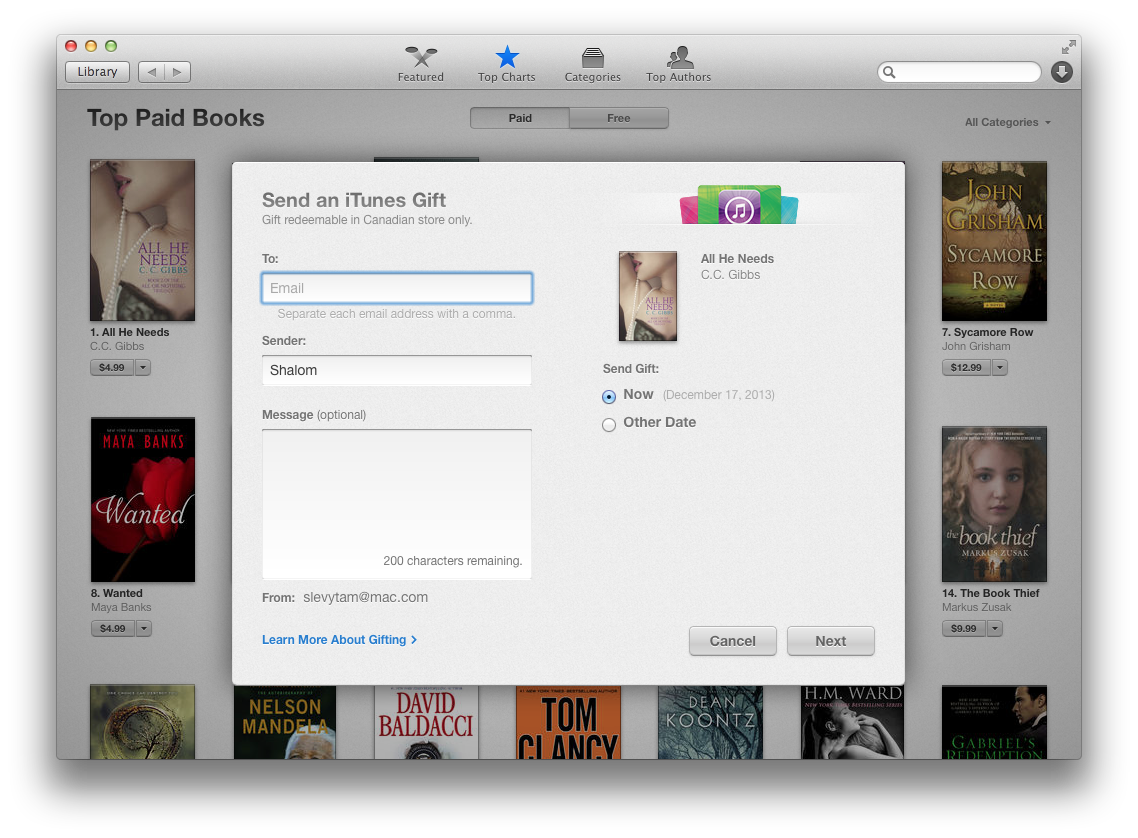Select the Now radio button
Image resolution: width=1138 pixels, height=838 pixels.
[609, 396]
